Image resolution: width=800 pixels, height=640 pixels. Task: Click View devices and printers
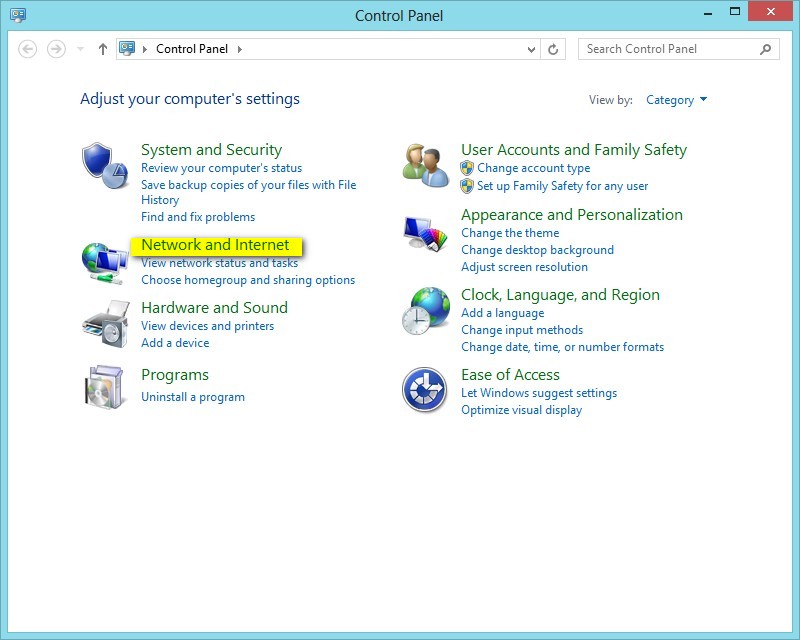pos(207,326)
